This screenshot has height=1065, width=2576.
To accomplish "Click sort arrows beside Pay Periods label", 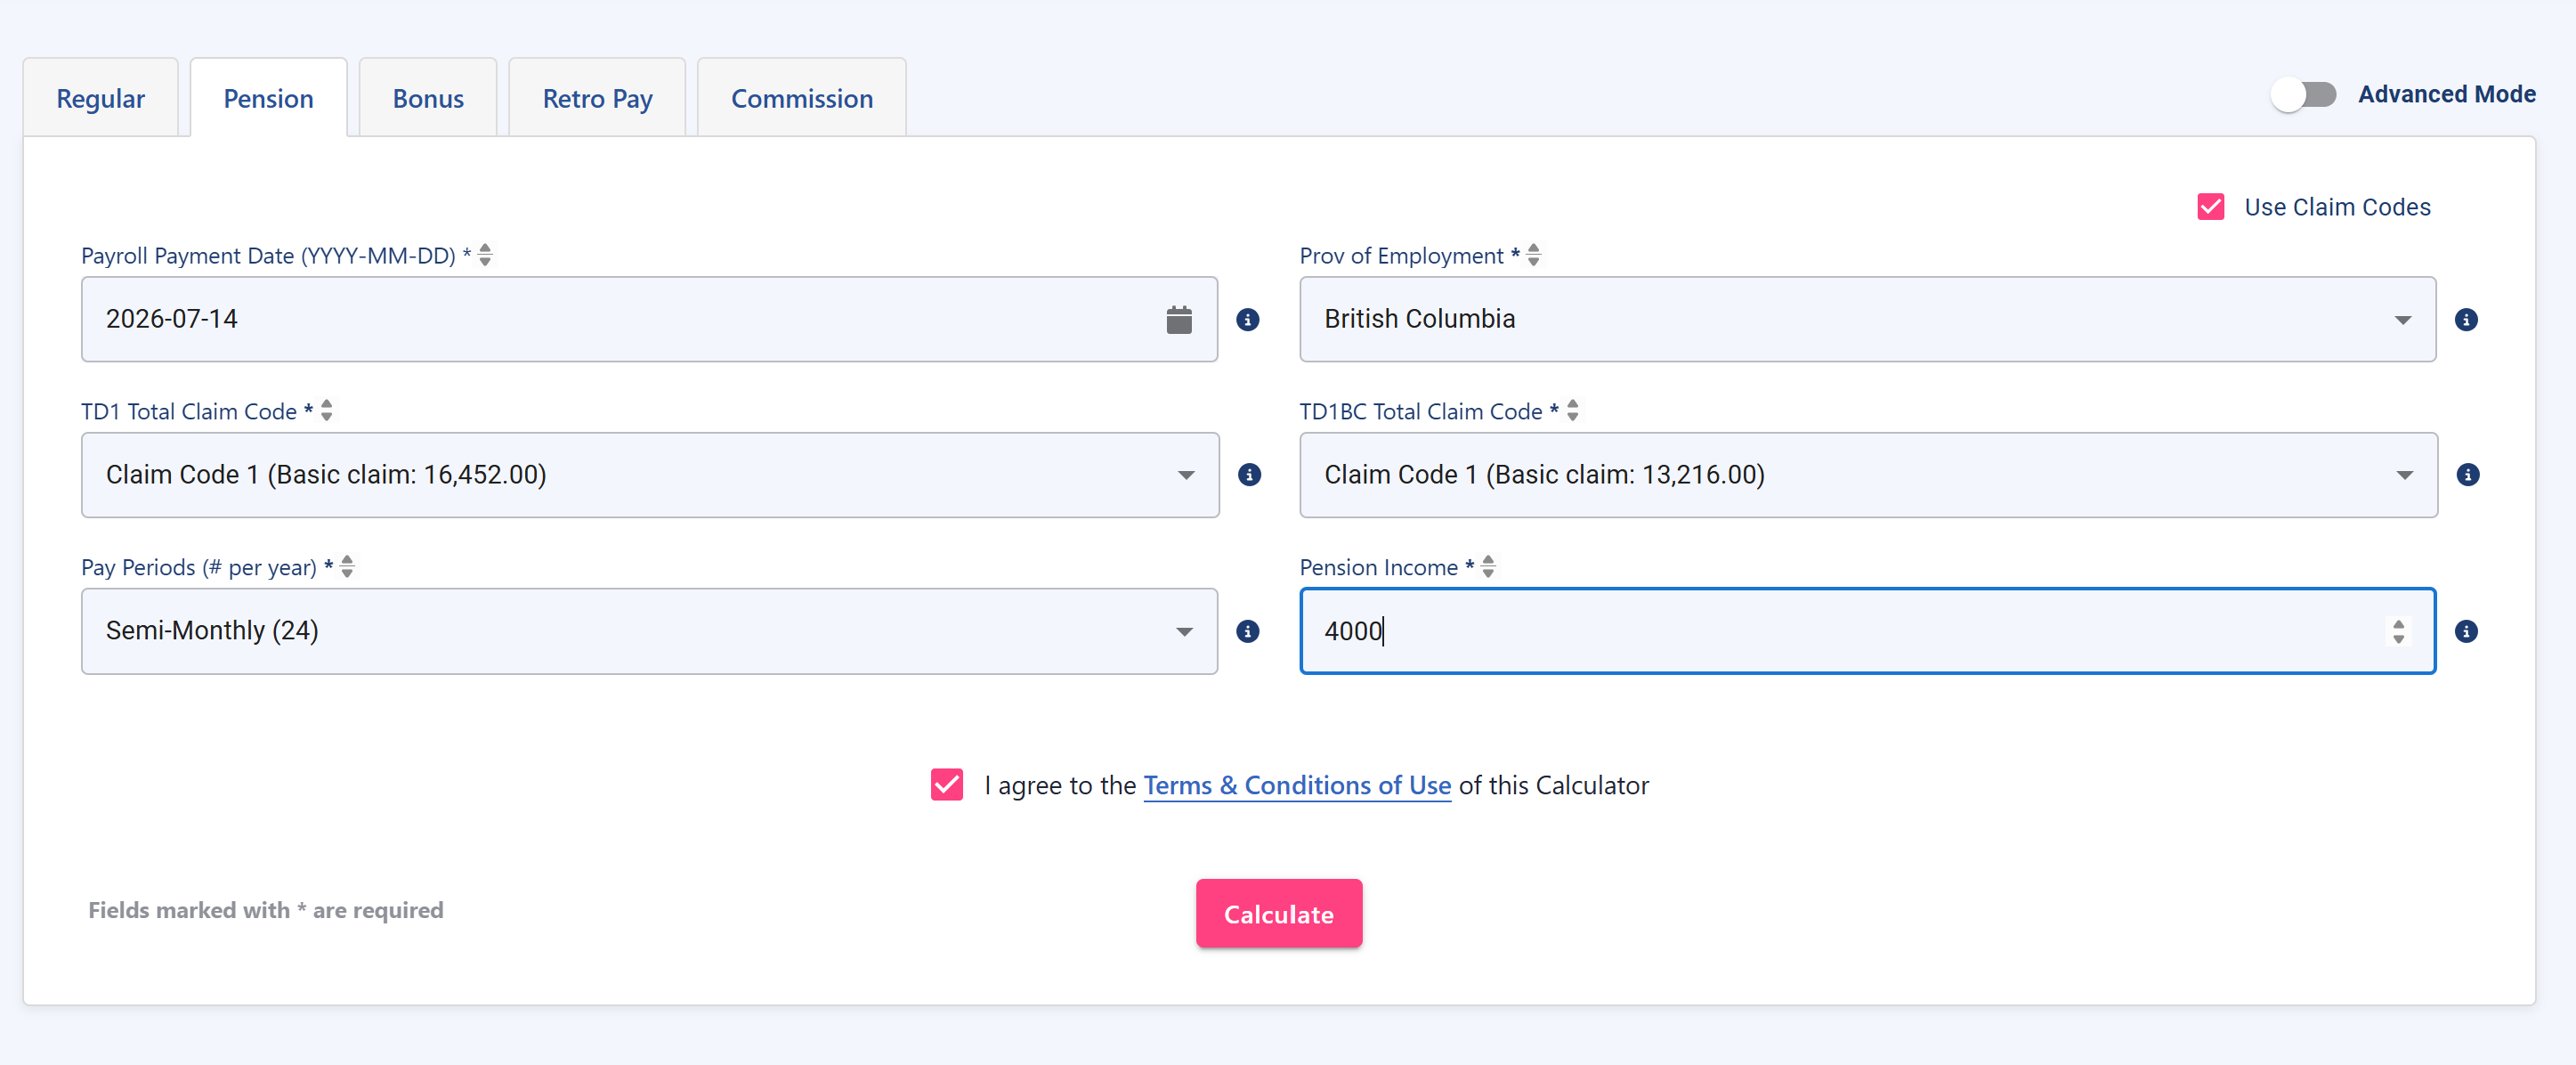I will [347, 566].
